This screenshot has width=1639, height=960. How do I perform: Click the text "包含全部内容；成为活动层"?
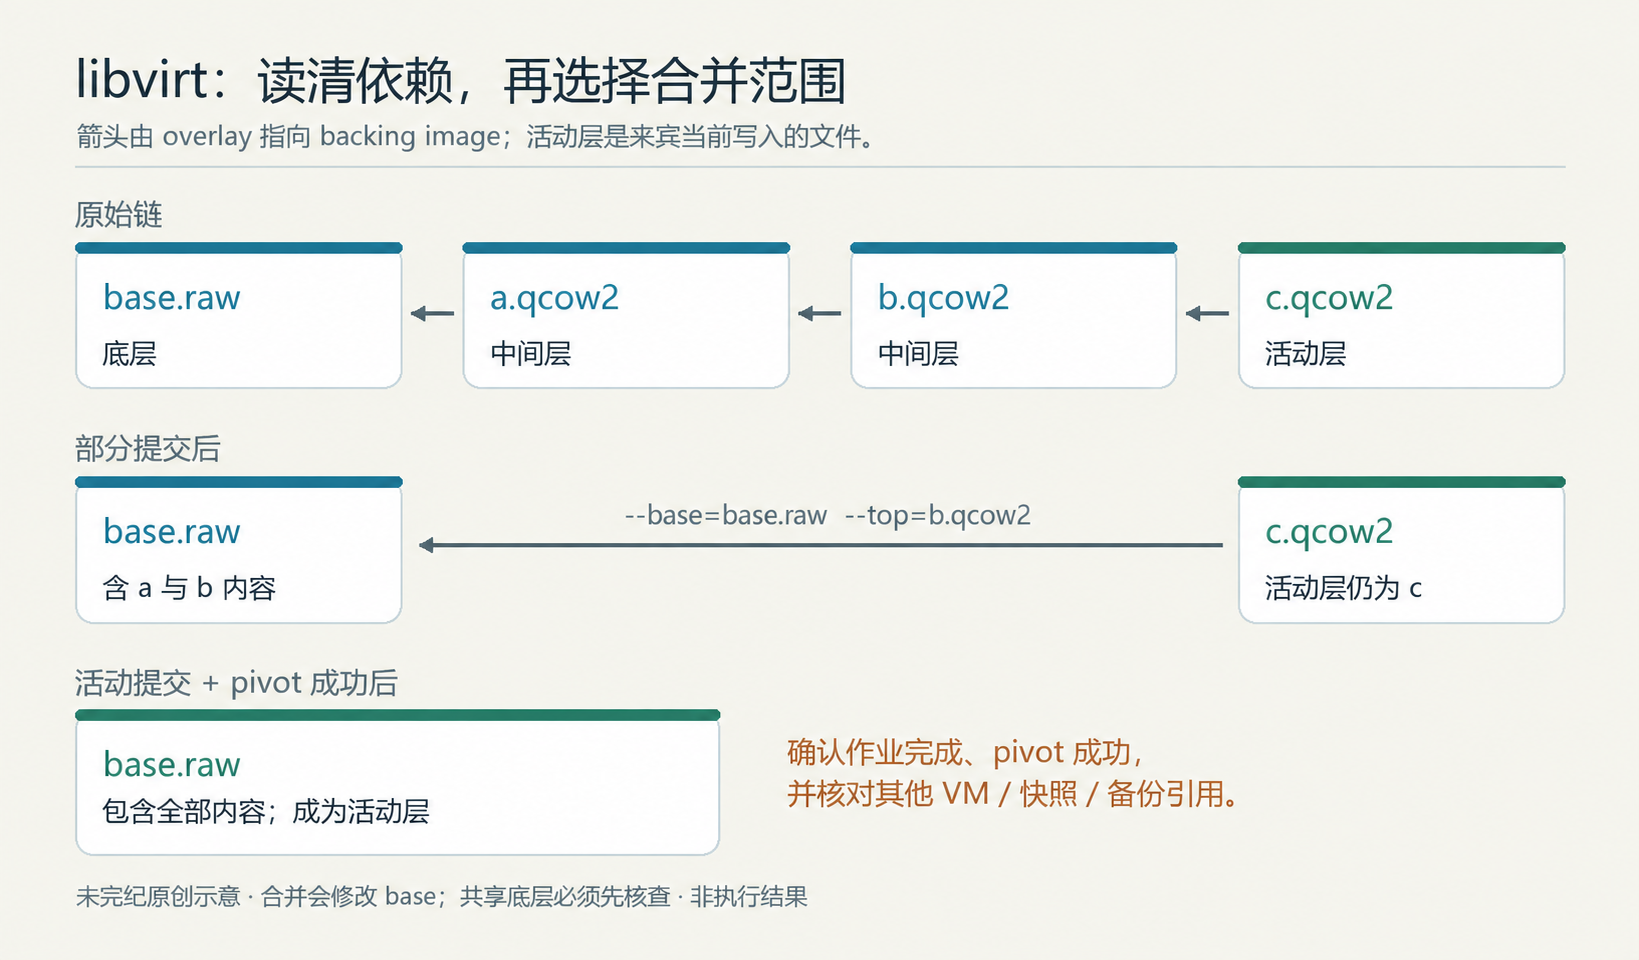tap(266, 811)
